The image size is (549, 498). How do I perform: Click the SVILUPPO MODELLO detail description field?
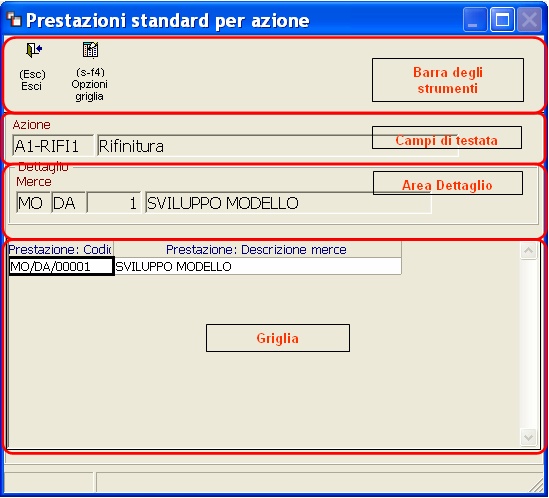click(x=288, y=202)
